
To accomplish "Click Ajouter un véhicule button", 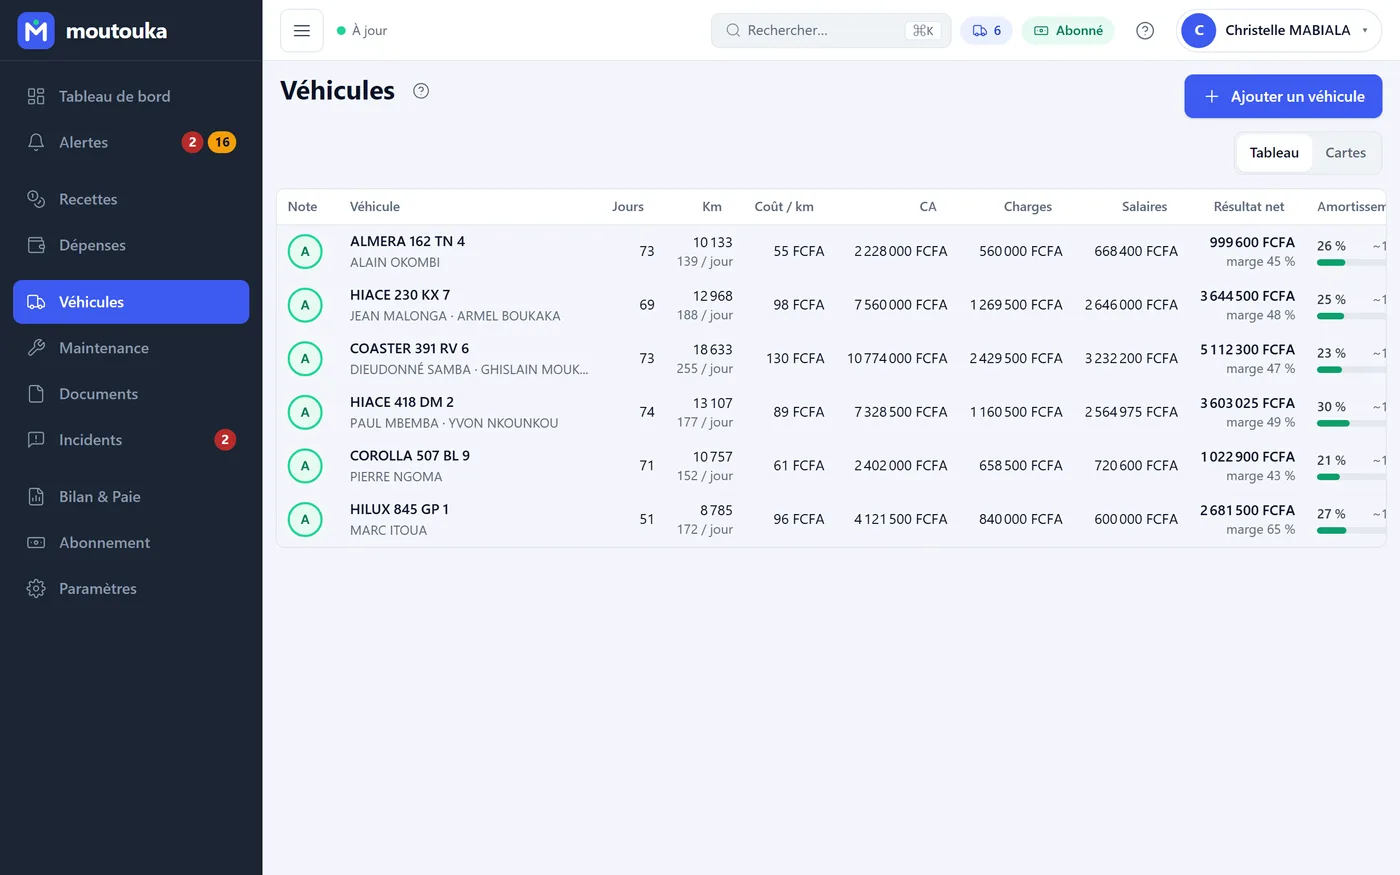I will (1283, 96).
